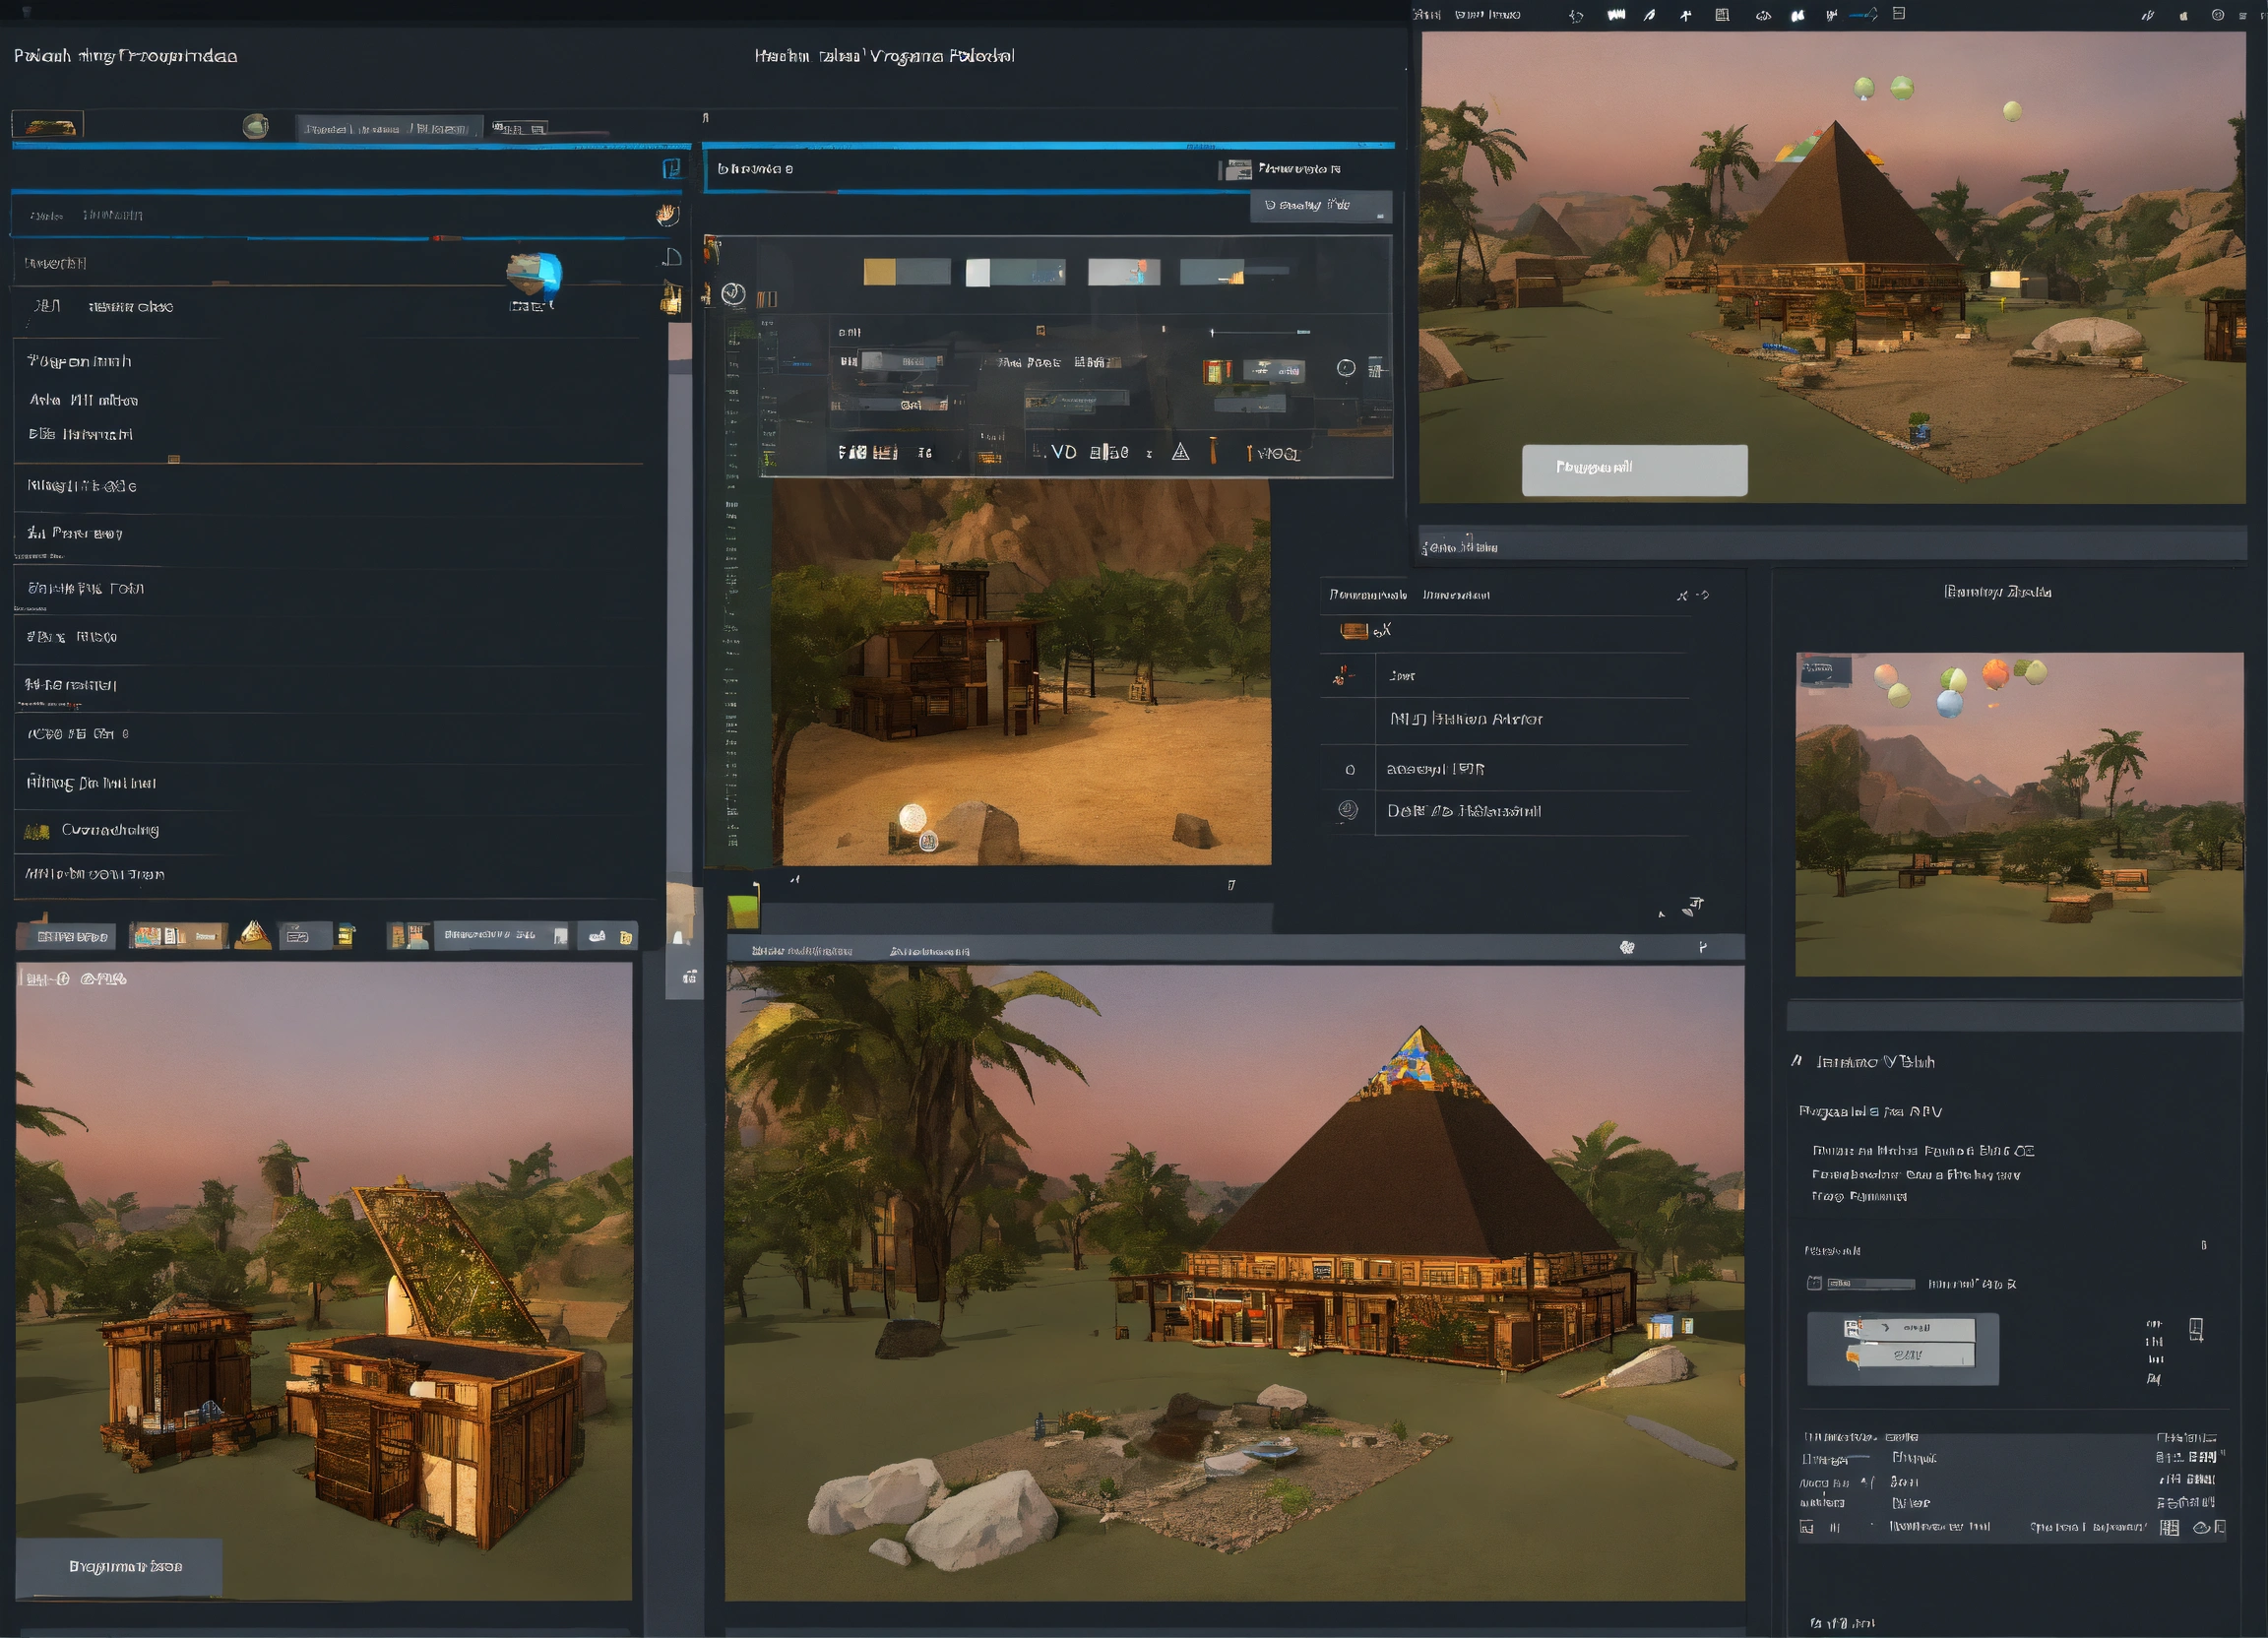Click the gold pyramid icon in toolbar
The height and width of the screenshot is (1638, 2268).
pyautogui.click(x=253, y=935)
